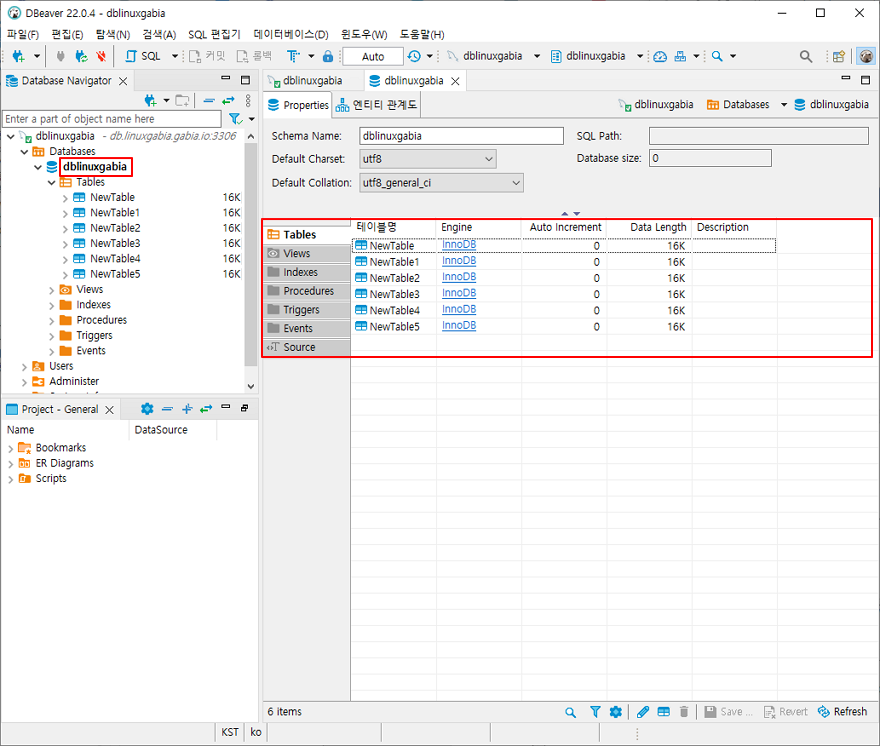880x746 pixels.
Task: Select the Source side tab
Action: [x=307, y=347]
